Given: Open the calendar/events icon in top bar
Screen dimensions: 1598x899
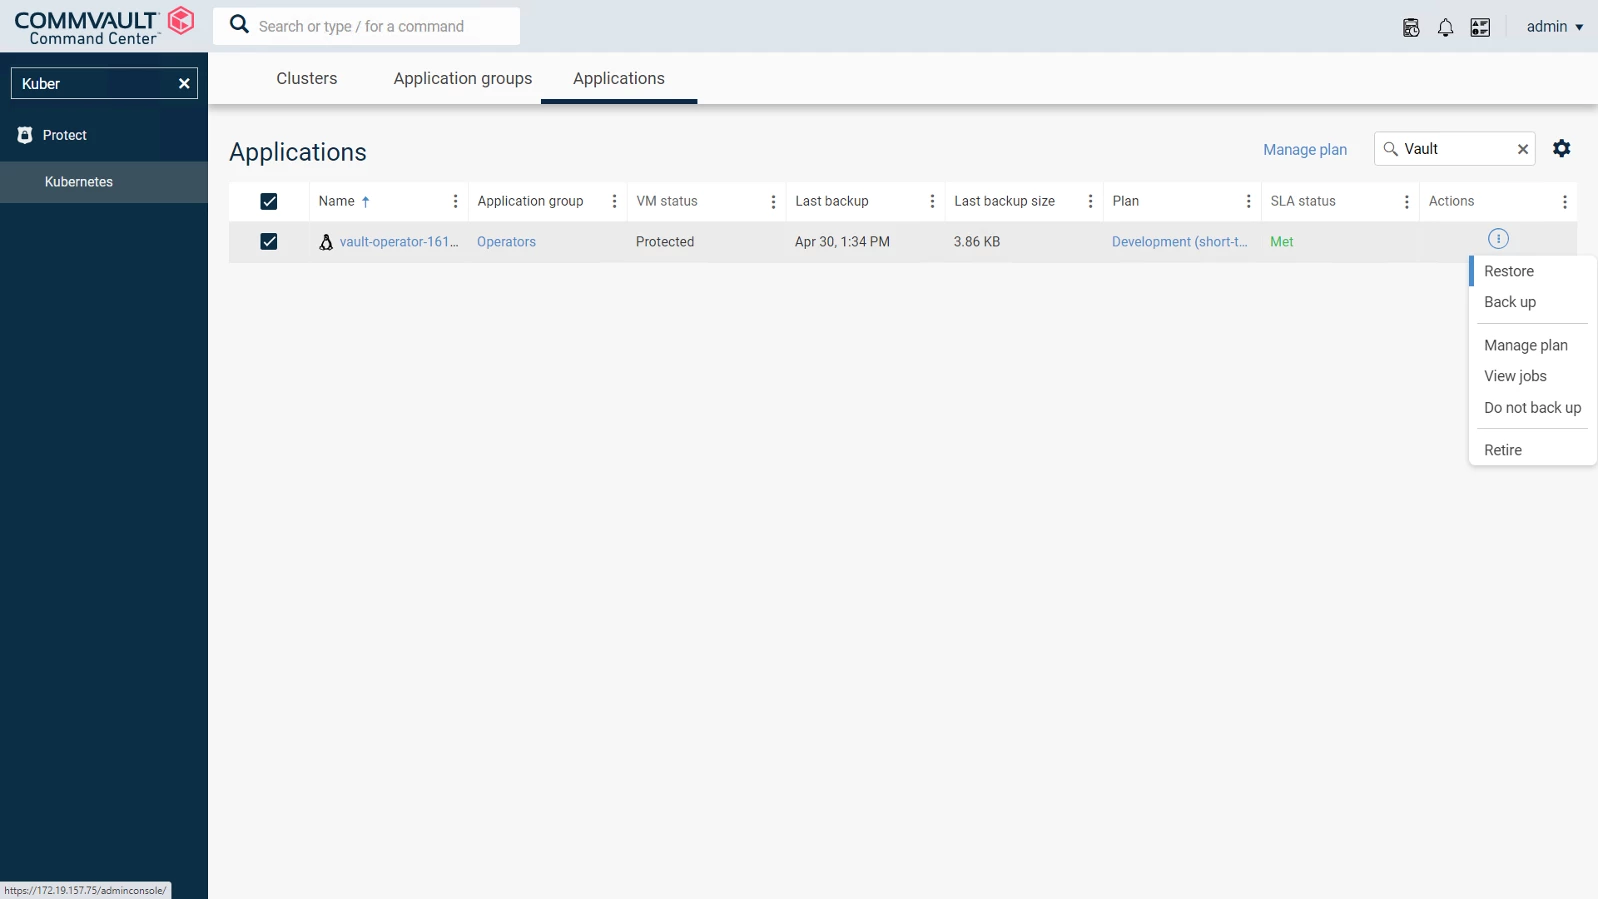Looking at the screenshot, I should point(1481,27).
